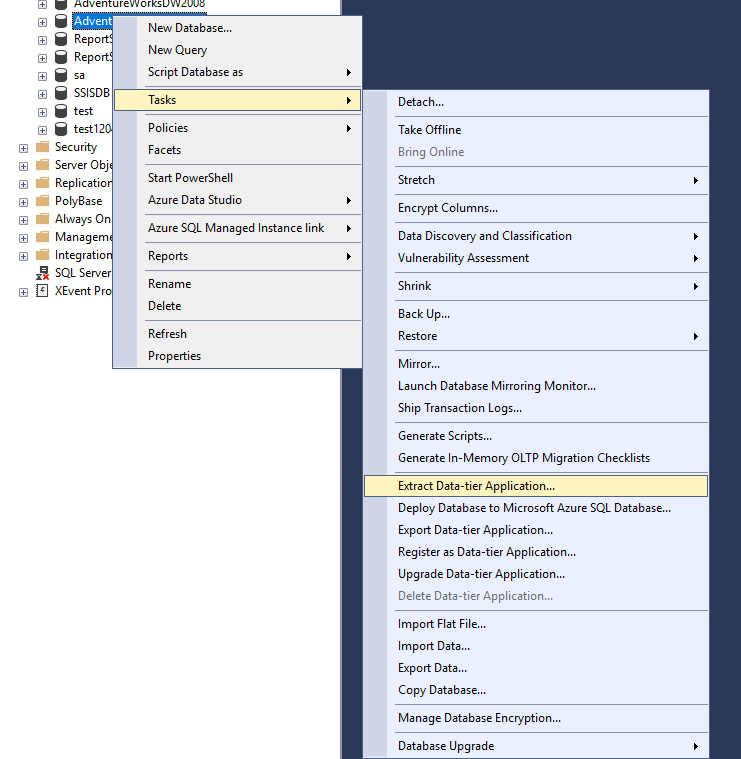741x759 pixels.
Task: Choose Register as Data-tier Application...
Action: [536, 552]
